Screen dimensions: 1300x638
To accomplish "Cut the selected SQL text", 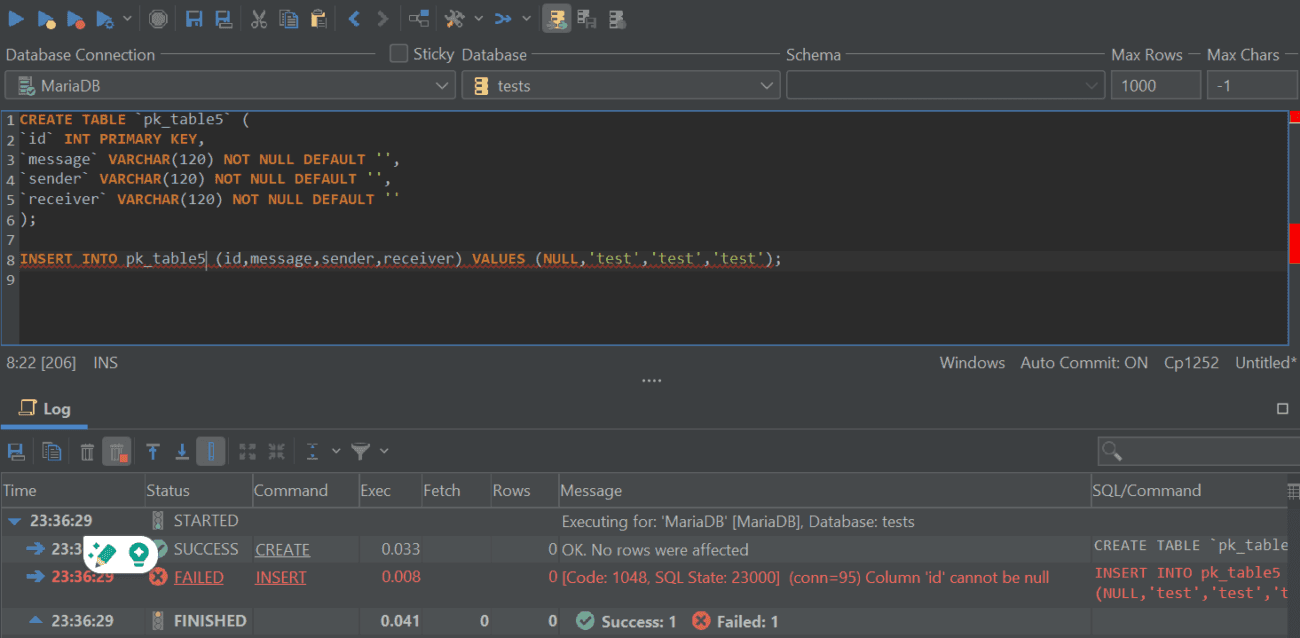I will (x=259, y=18).
